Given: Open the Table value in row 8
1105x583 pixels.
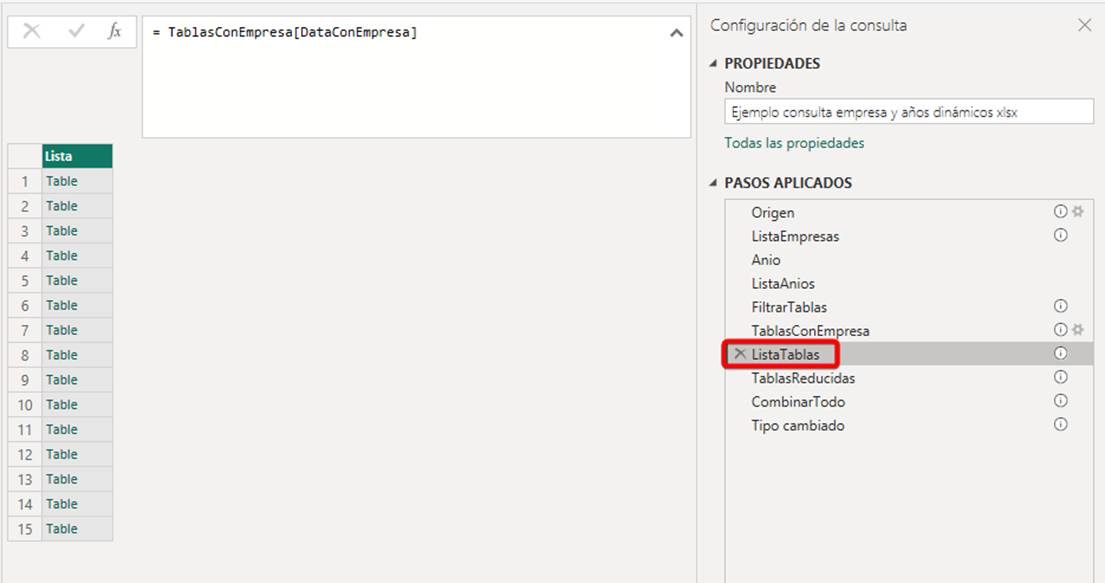Looking at the screenshot, I should [62, 355].
